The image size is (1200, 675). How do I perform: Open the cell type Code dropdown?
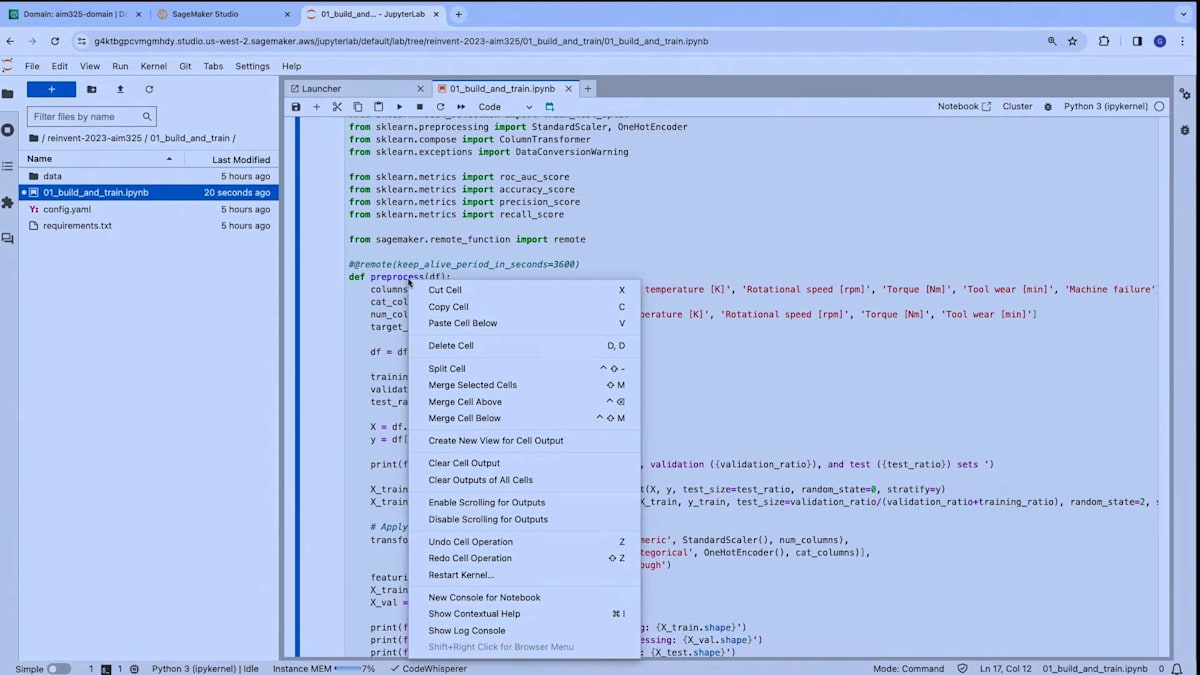(505, 107)
